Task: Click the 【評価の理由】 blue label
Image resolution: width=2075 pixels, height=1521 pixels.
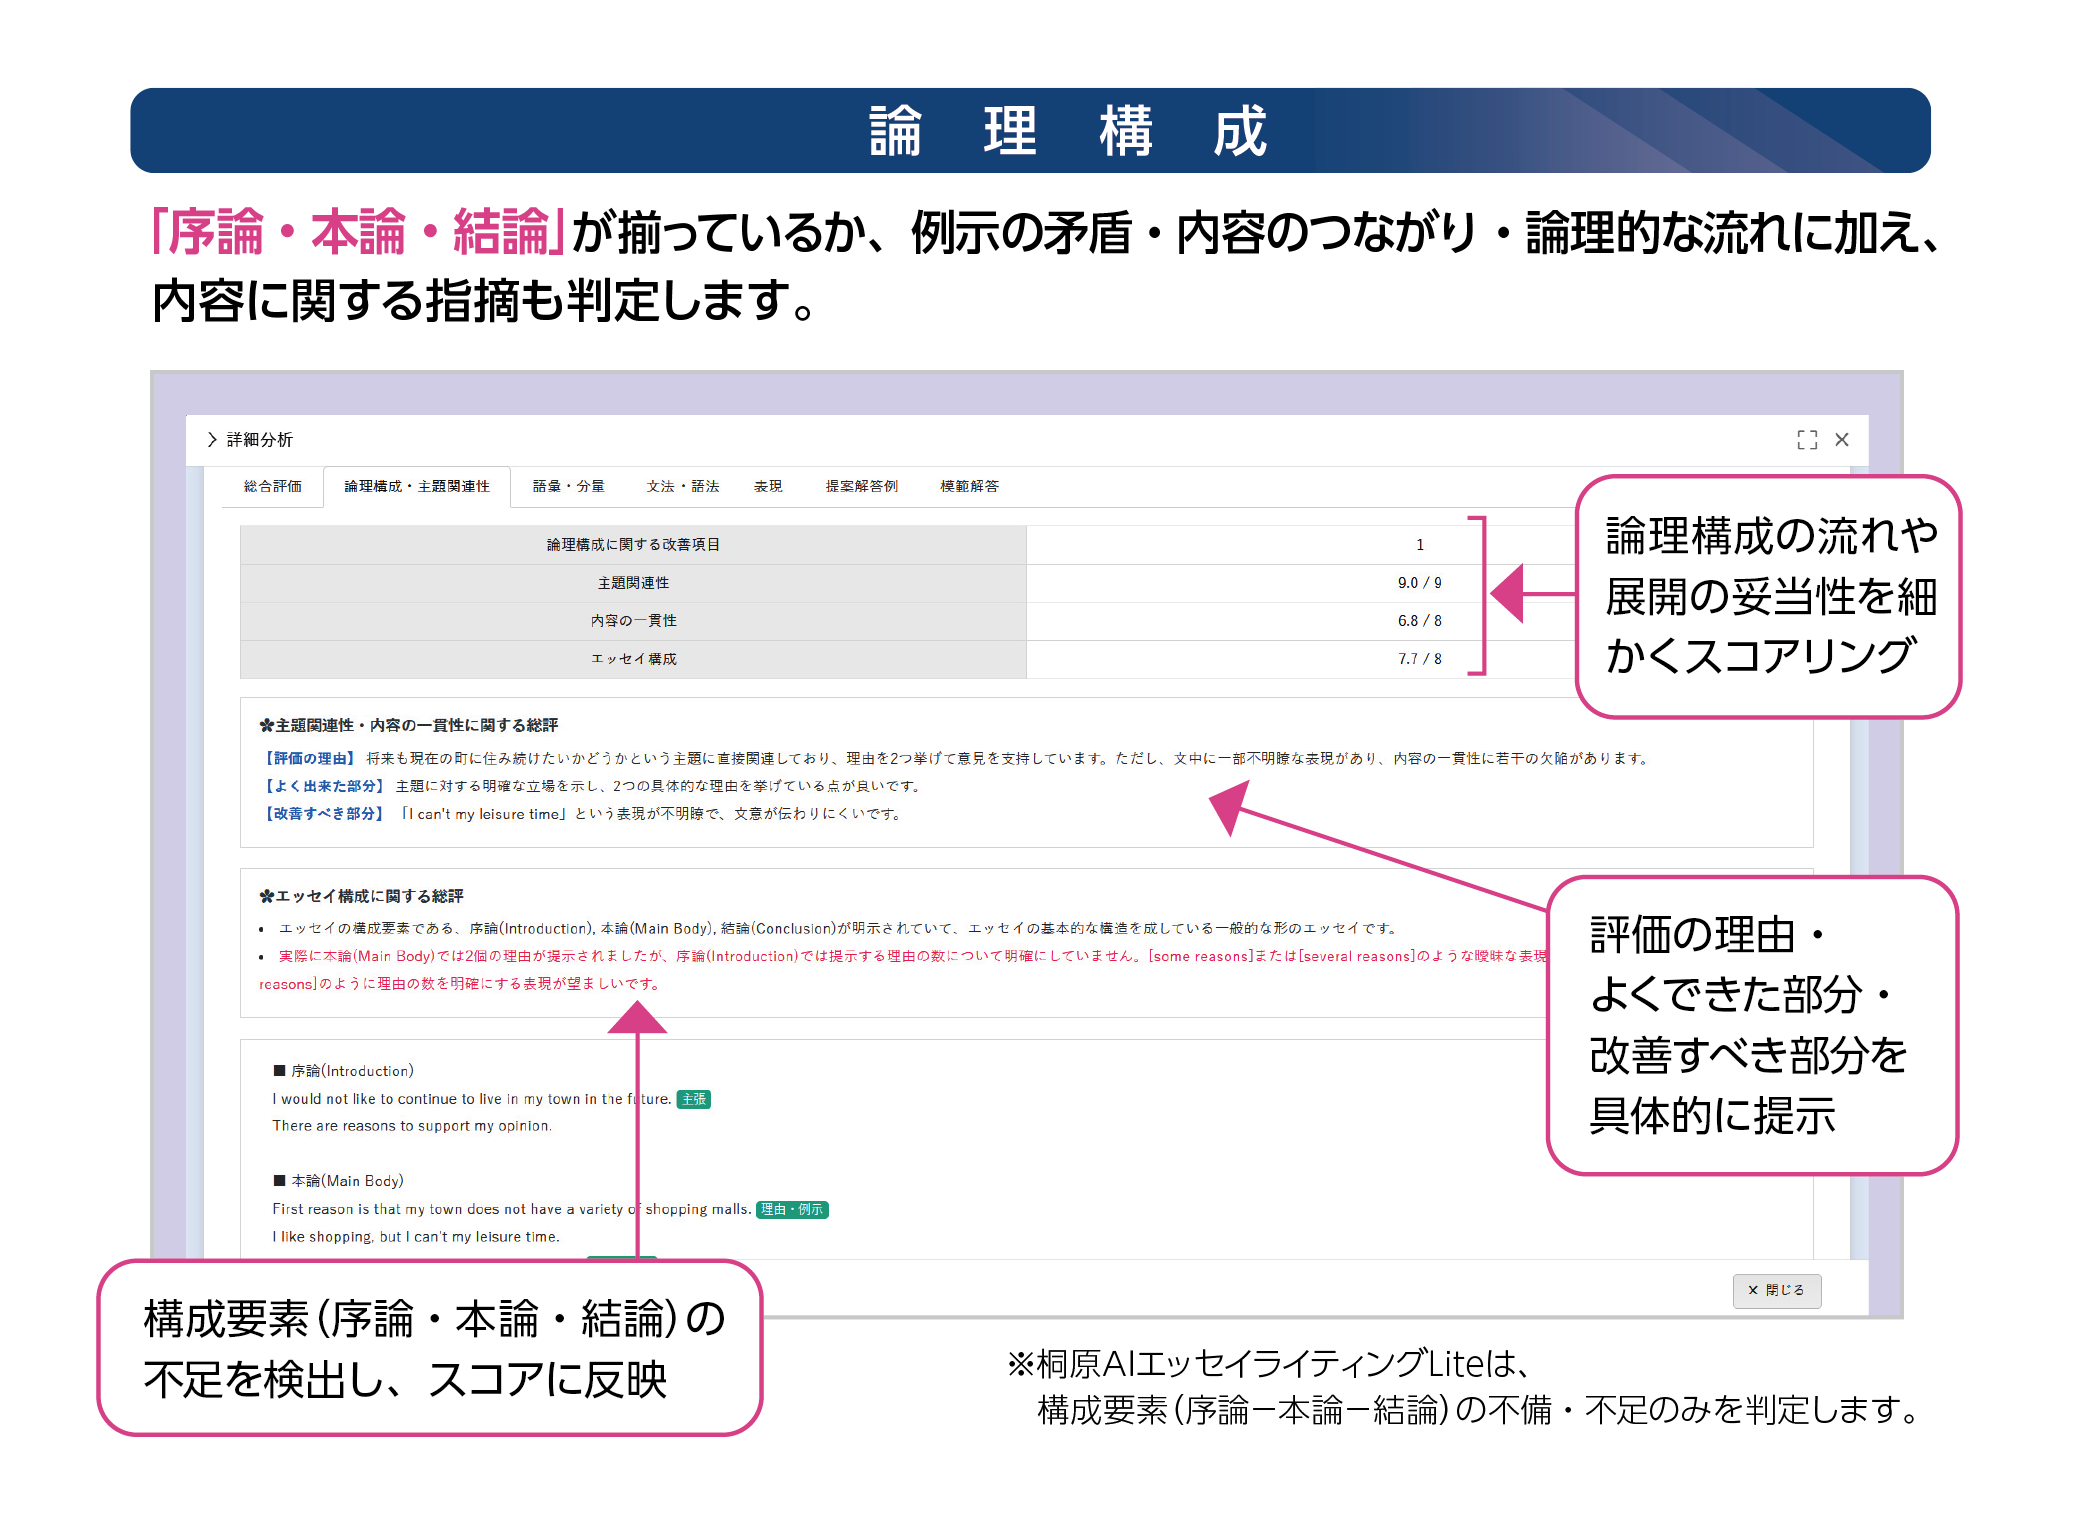Action: [x=309, y=759]
